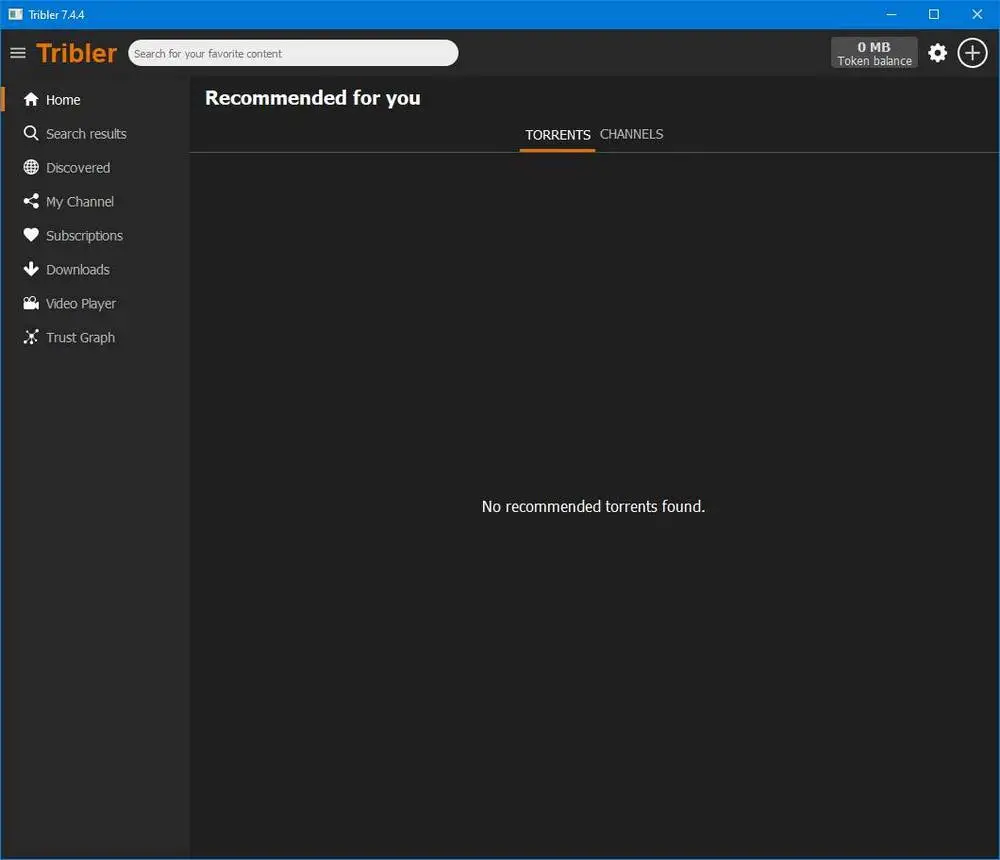This screenshot has width=1000, height=860.
Task: Click the heart icon beside Subscriptions
Action: click(31, 235)
